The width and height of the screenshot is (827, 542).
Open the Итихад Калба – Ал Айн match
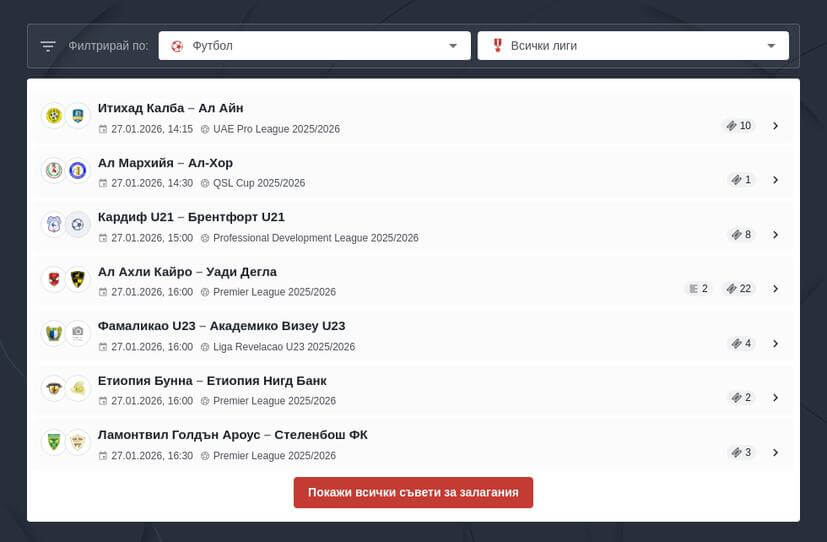click(170, 108)
